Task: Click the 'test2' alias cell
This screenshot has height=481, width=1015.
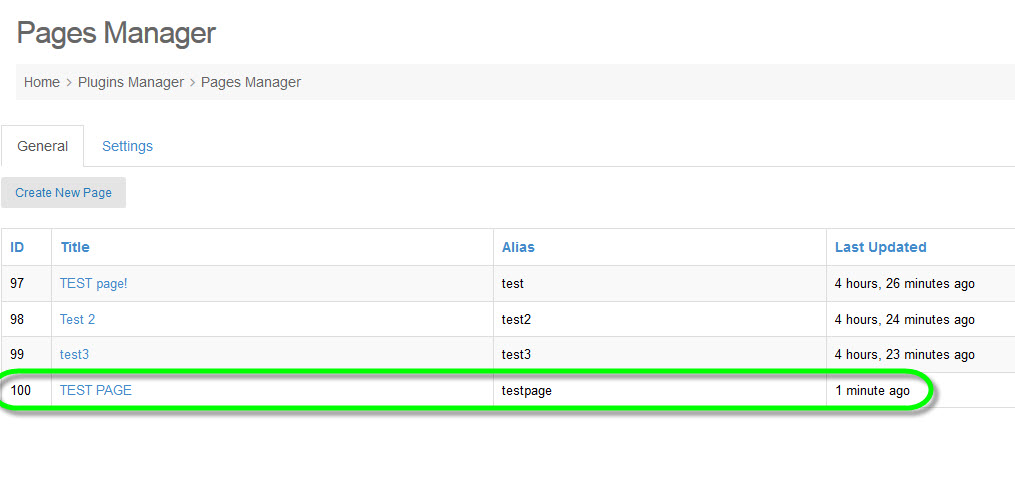Action: click(516, 320)
